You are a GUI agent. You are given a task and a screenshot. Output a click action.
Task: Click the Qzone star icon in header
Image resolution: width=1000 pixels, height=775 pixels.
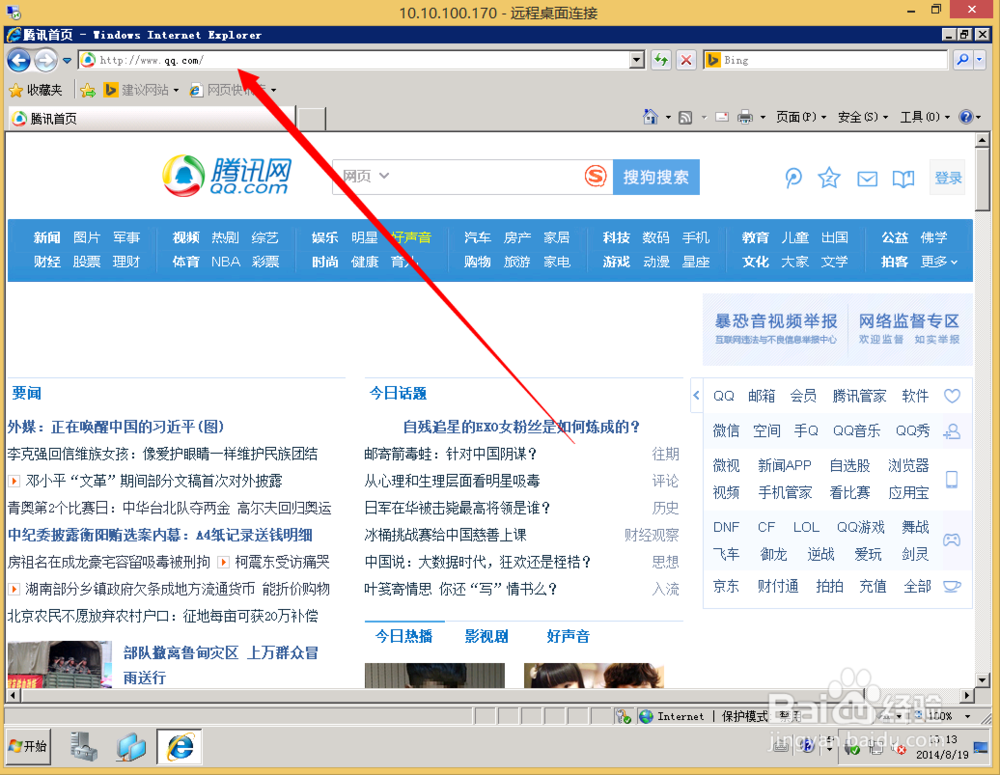pos(829,178)
